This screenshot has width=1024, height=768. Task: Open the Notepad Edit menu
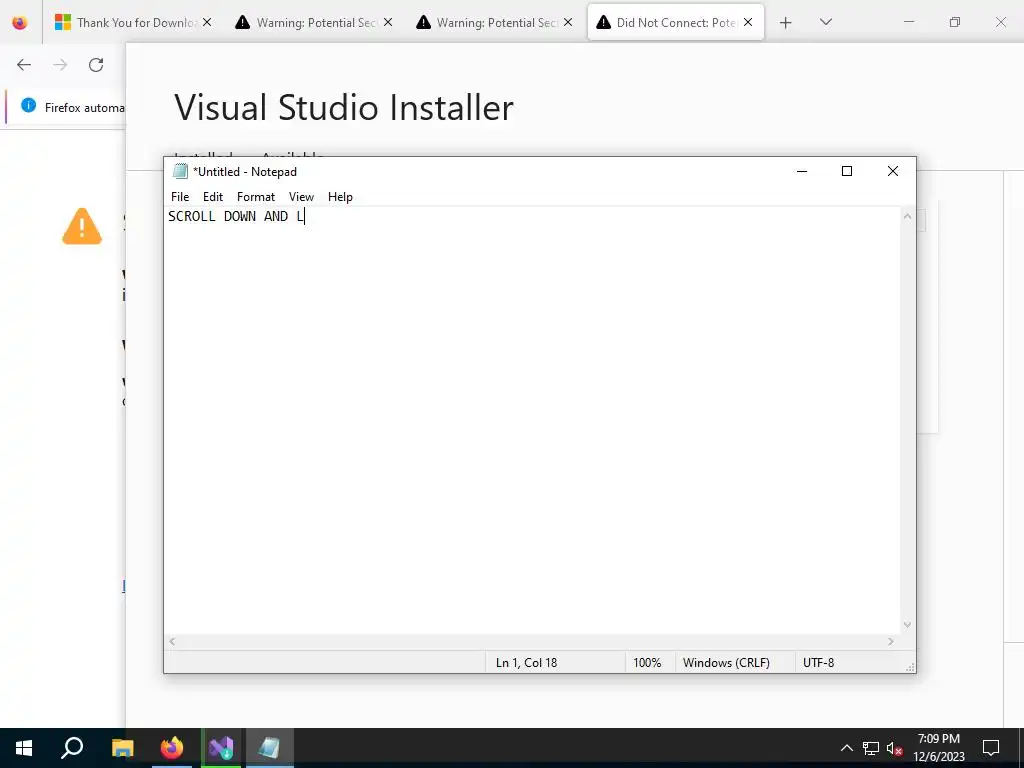point(213,197)
